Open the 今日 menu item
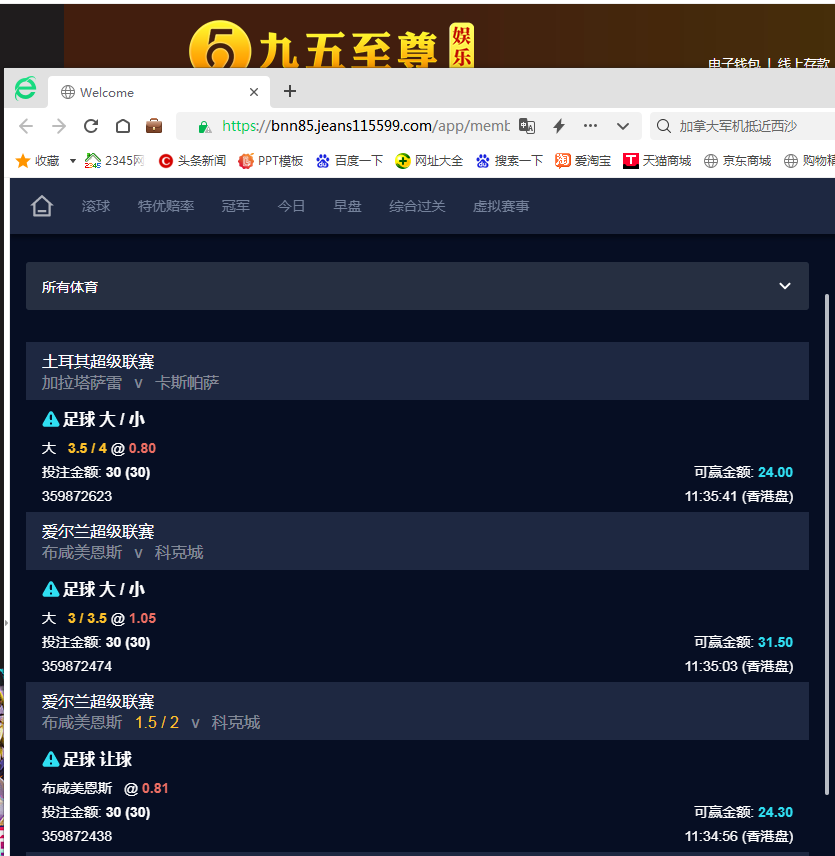835x856 pixels. tap(291, 206)
